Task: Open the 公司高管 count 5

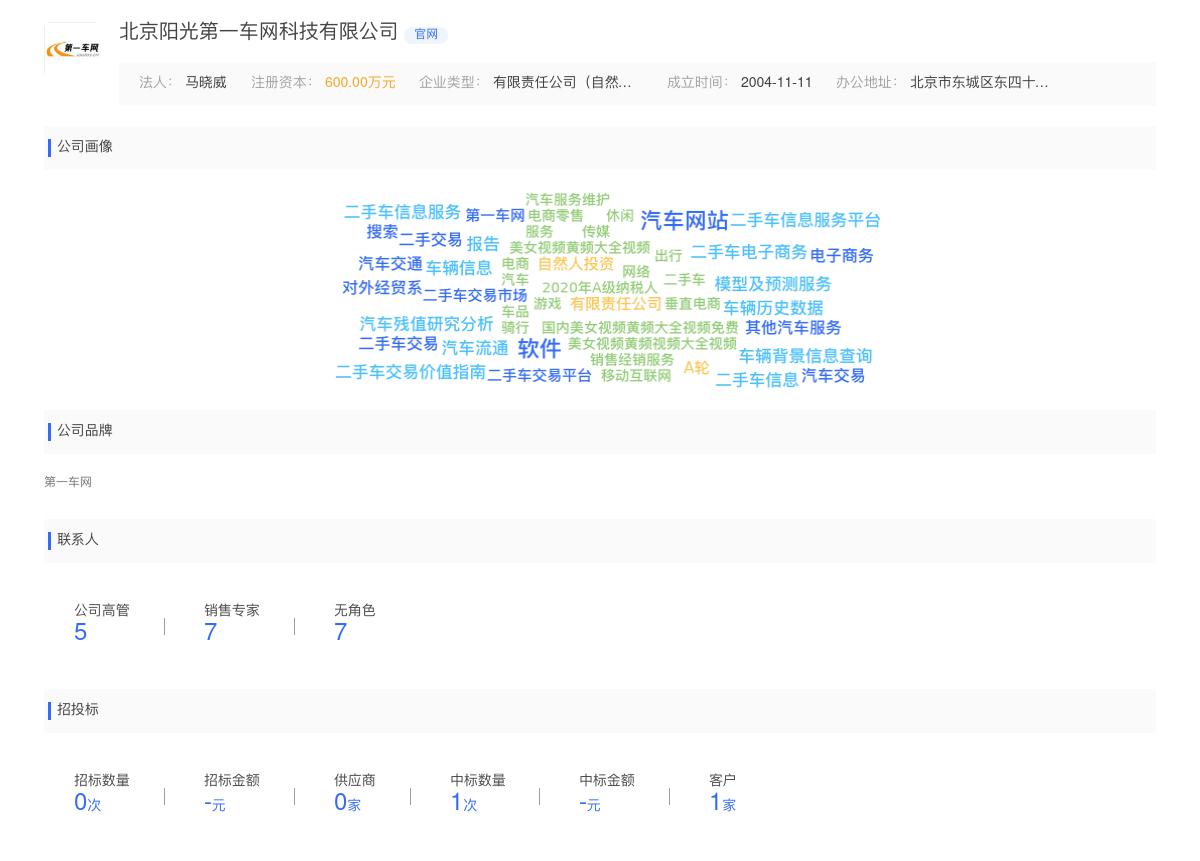Action: 81,632
